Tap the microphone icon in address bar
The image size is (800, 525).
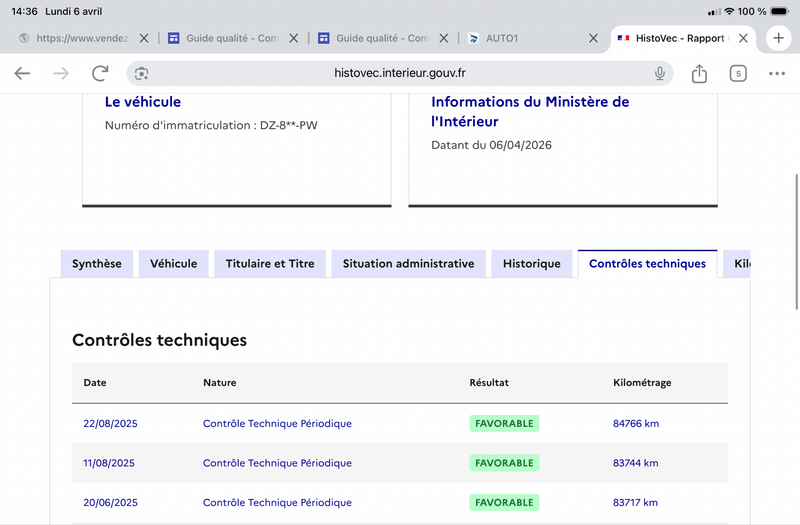[x=660, y=73]
